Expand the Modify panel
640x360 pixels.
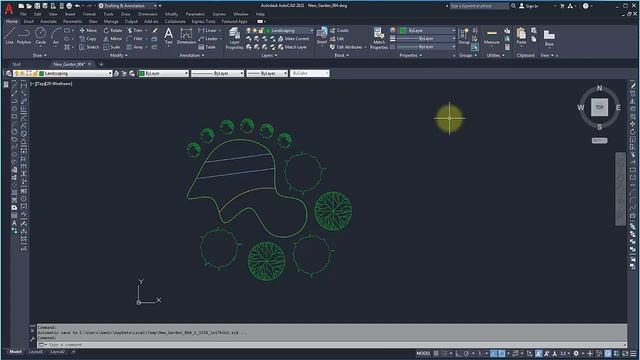(x=119, y=55)
